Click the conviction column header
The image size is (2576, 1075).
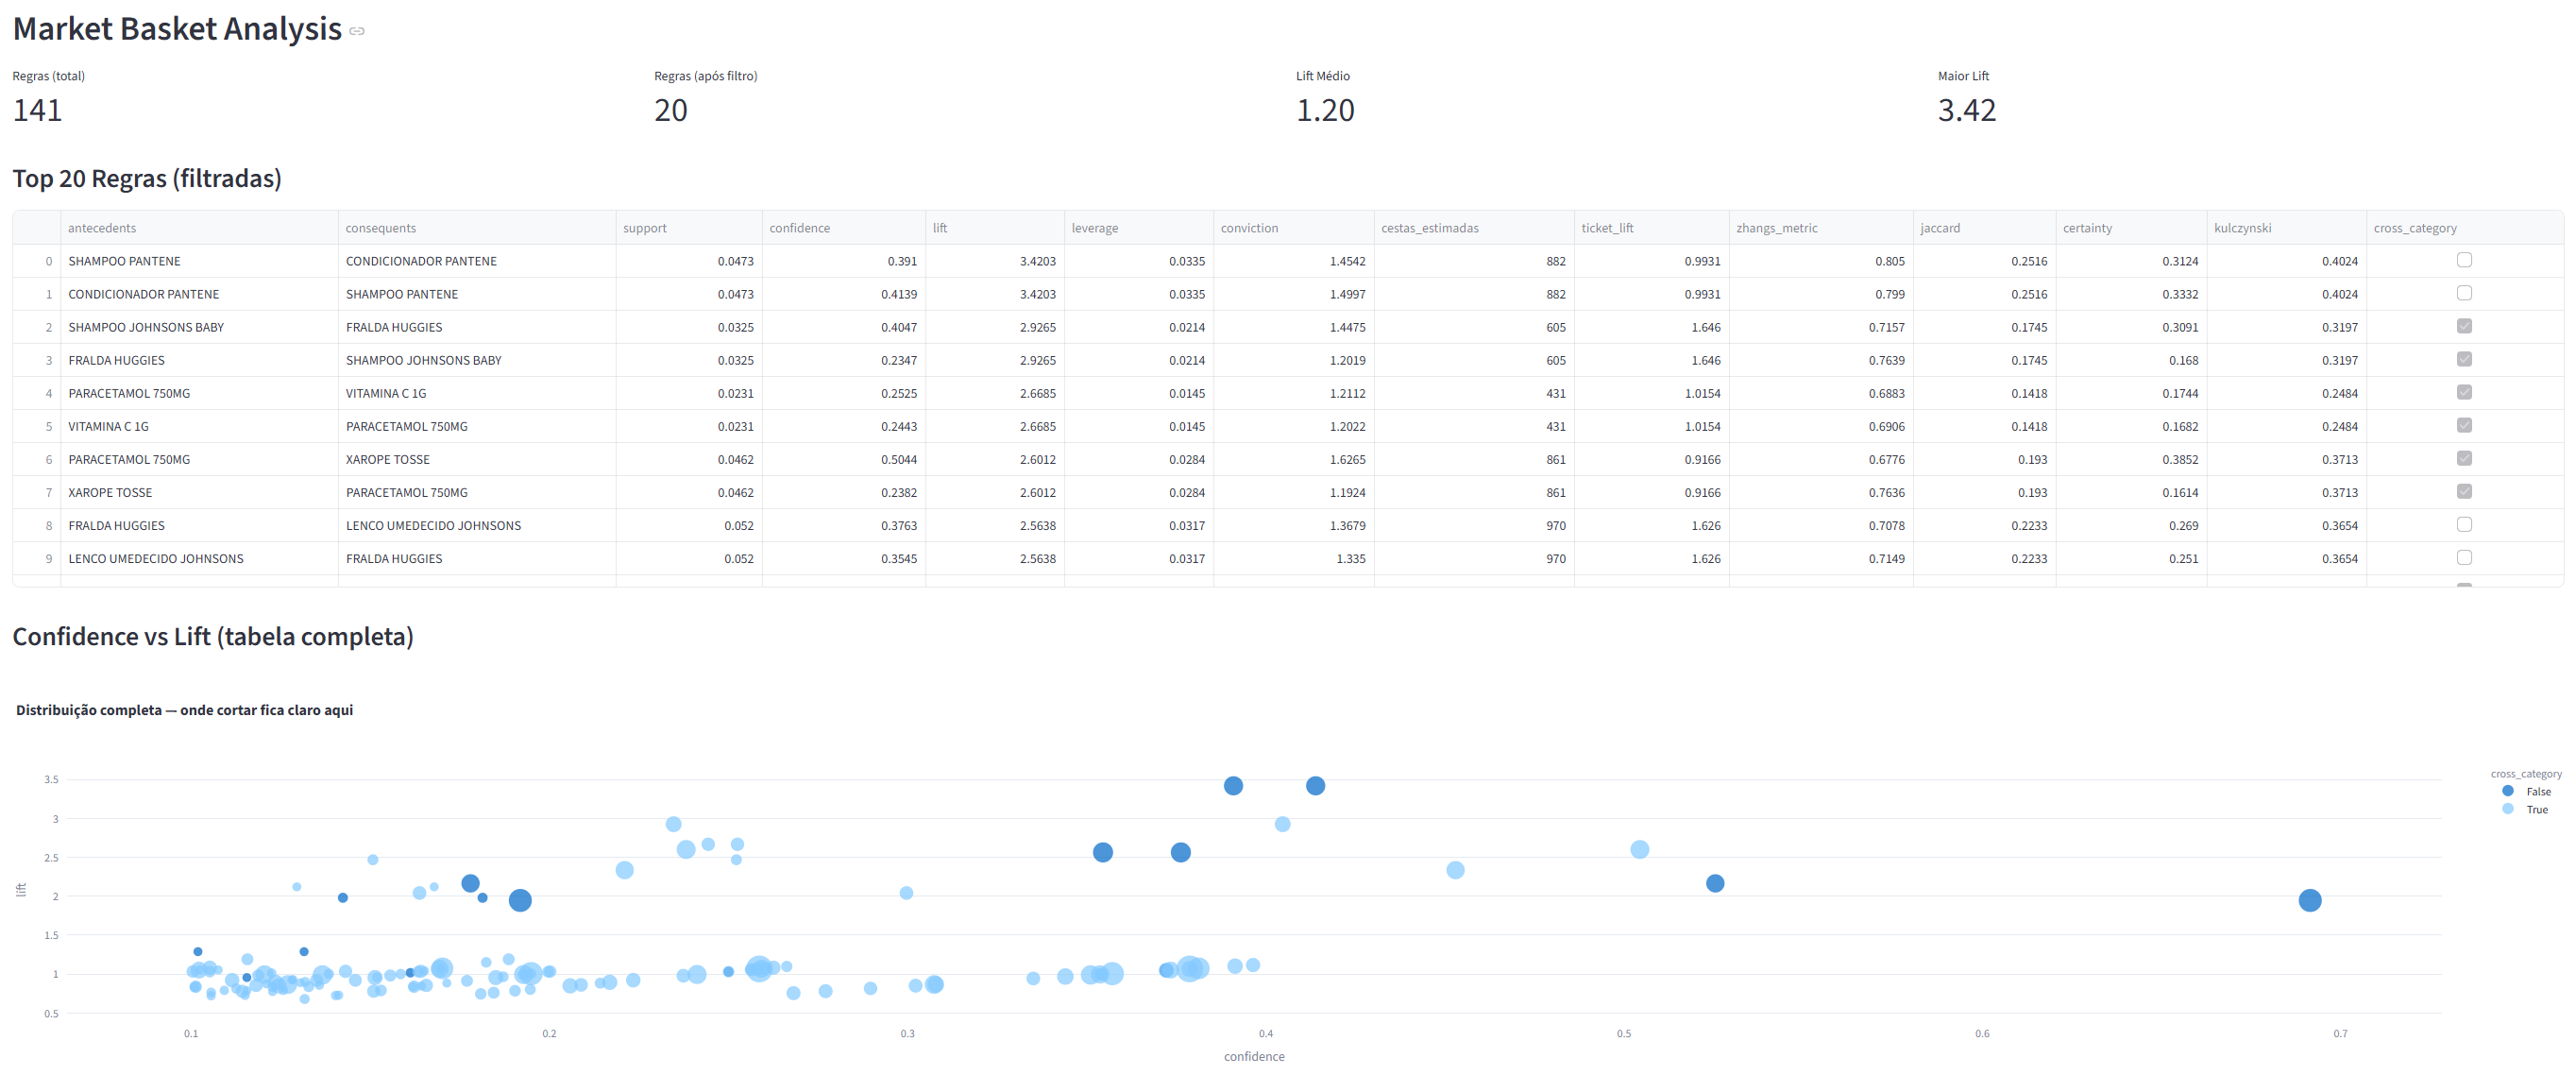tap(1294, 228)
